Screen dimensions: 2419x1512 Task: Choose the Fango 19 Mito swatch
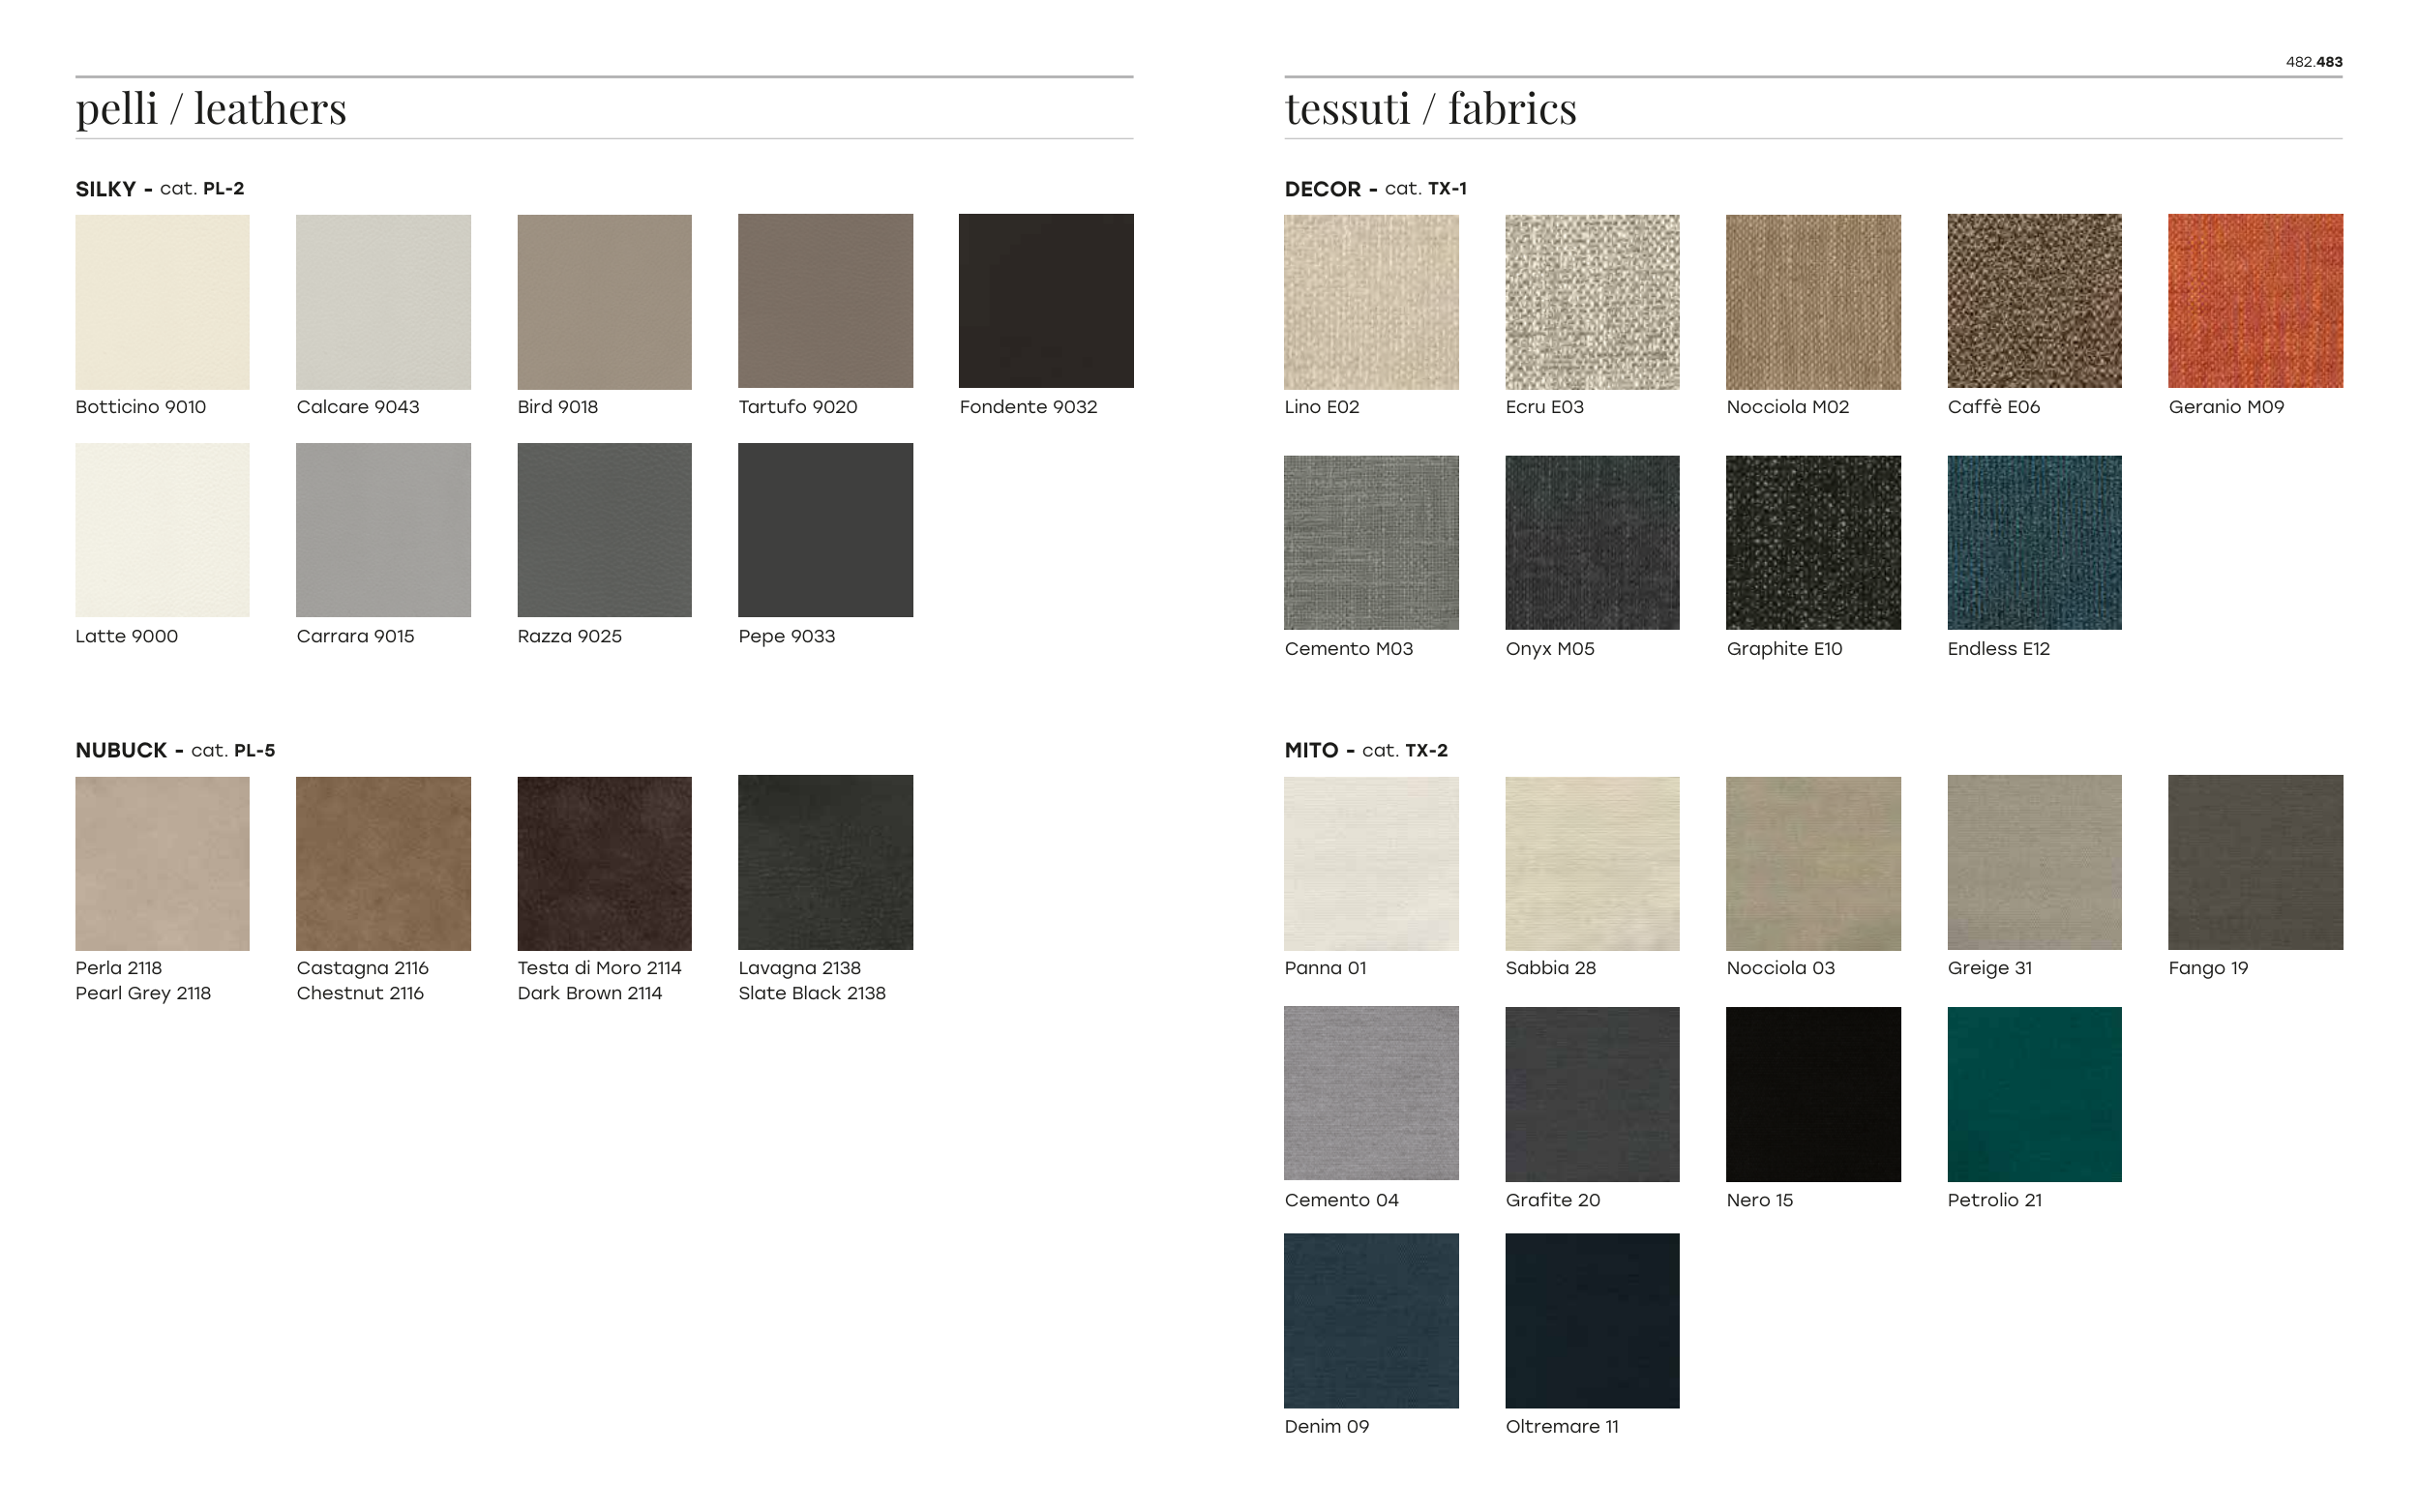coord(2254,862)
